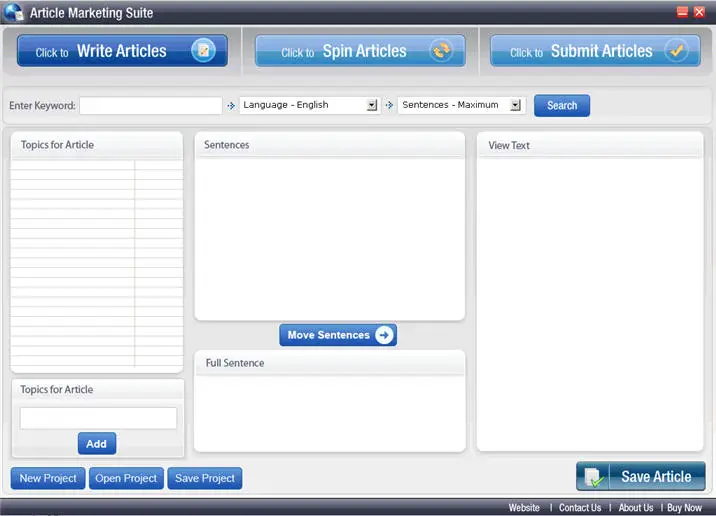716x516 pixels.
Task: Open the Website footer link
Action: pos(524,507)
